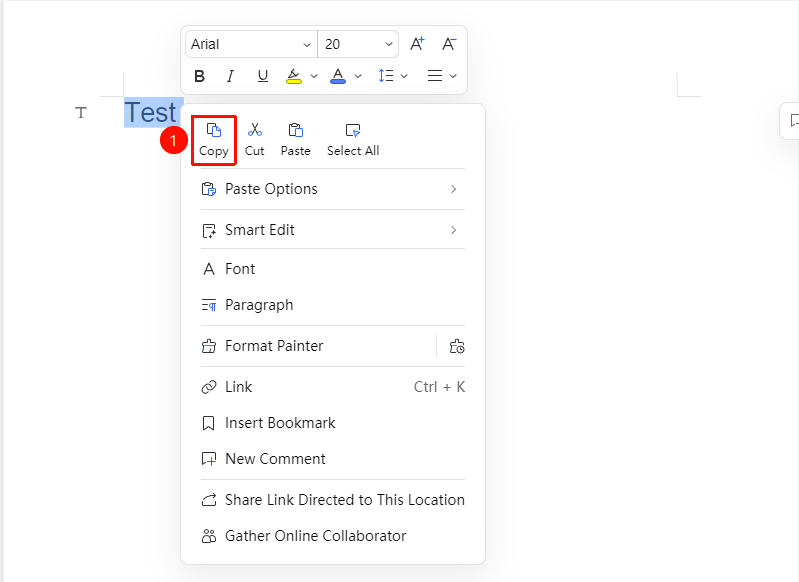Apply the yellow highlight color

[294, 76]
